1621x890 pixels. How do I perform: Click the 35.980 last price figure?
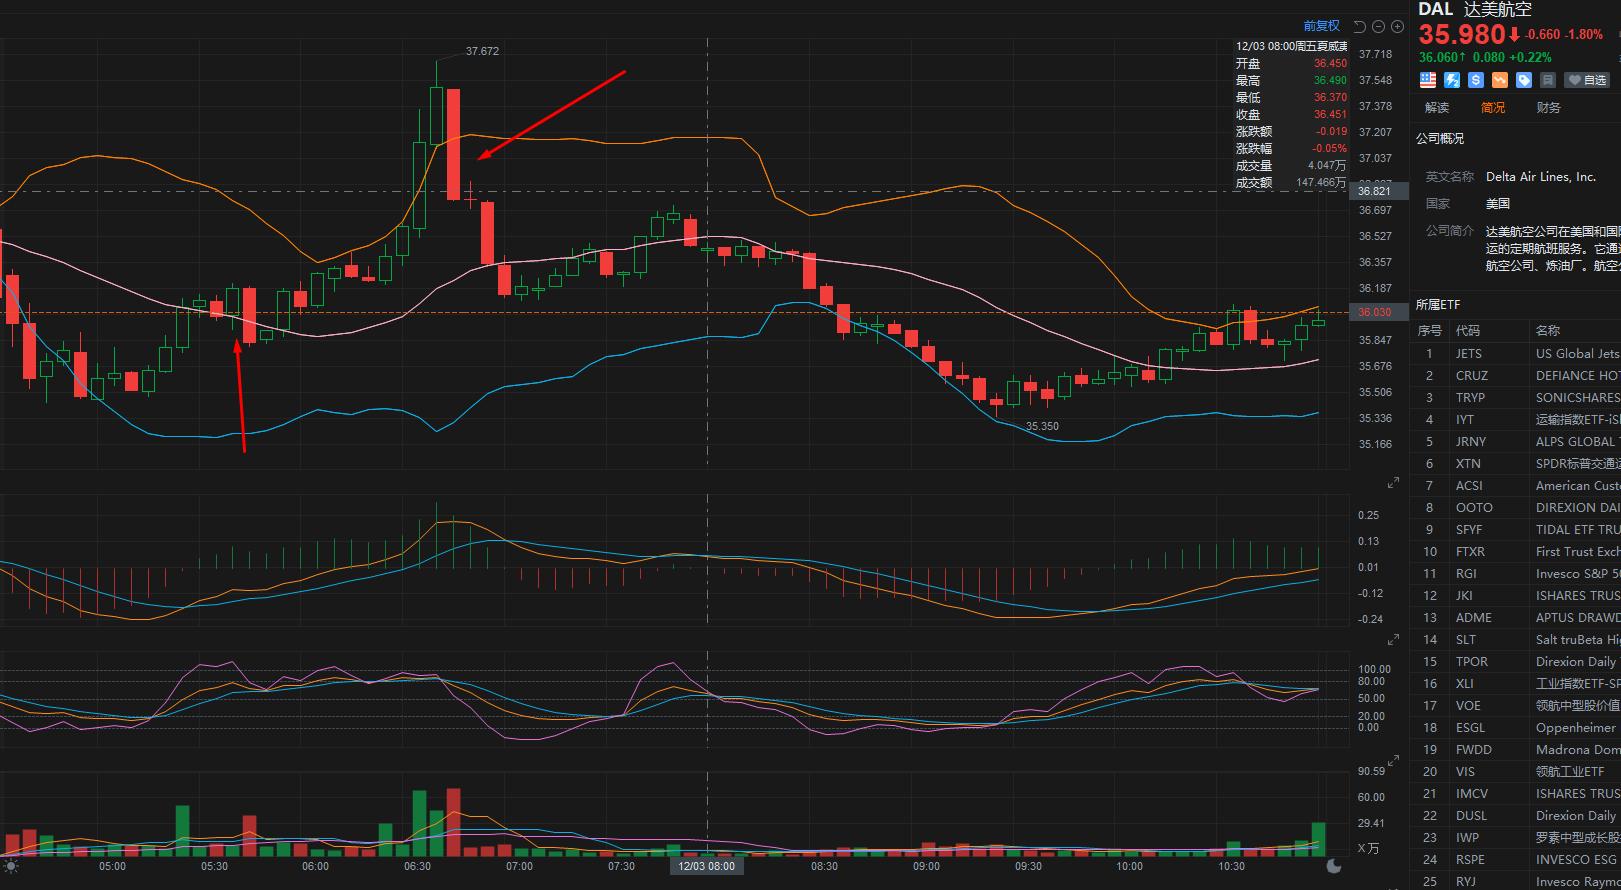1462,35
